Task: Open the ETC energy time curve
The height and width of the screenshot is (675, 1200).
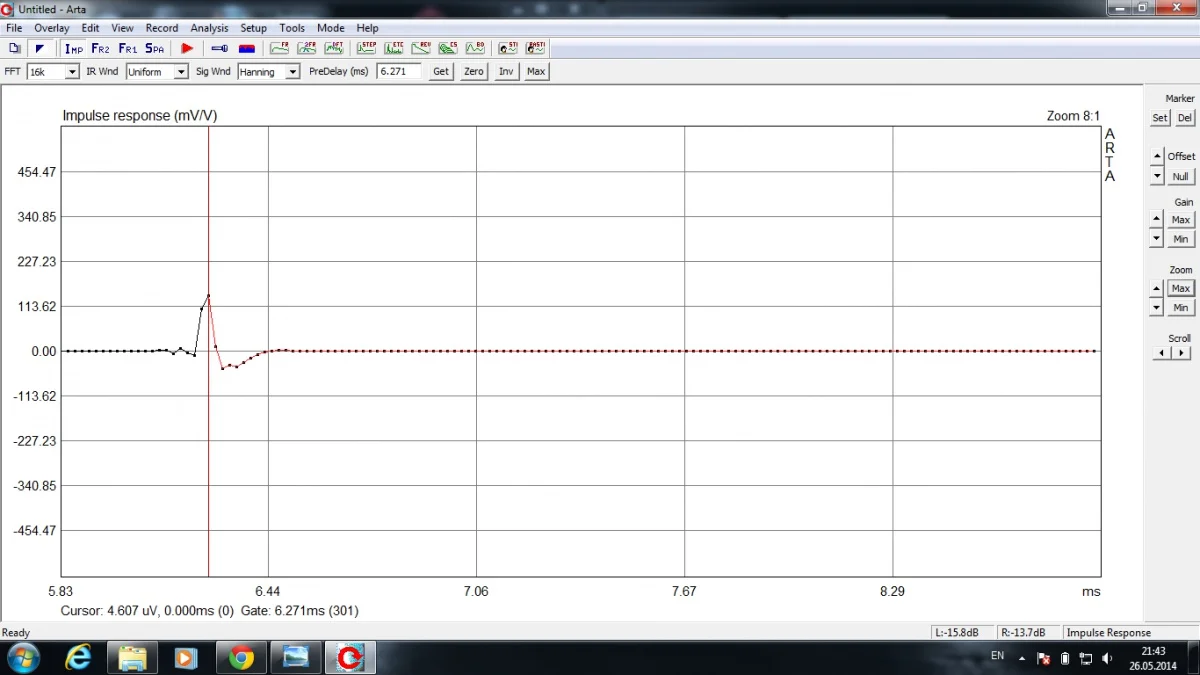Action: coord(394,47)
